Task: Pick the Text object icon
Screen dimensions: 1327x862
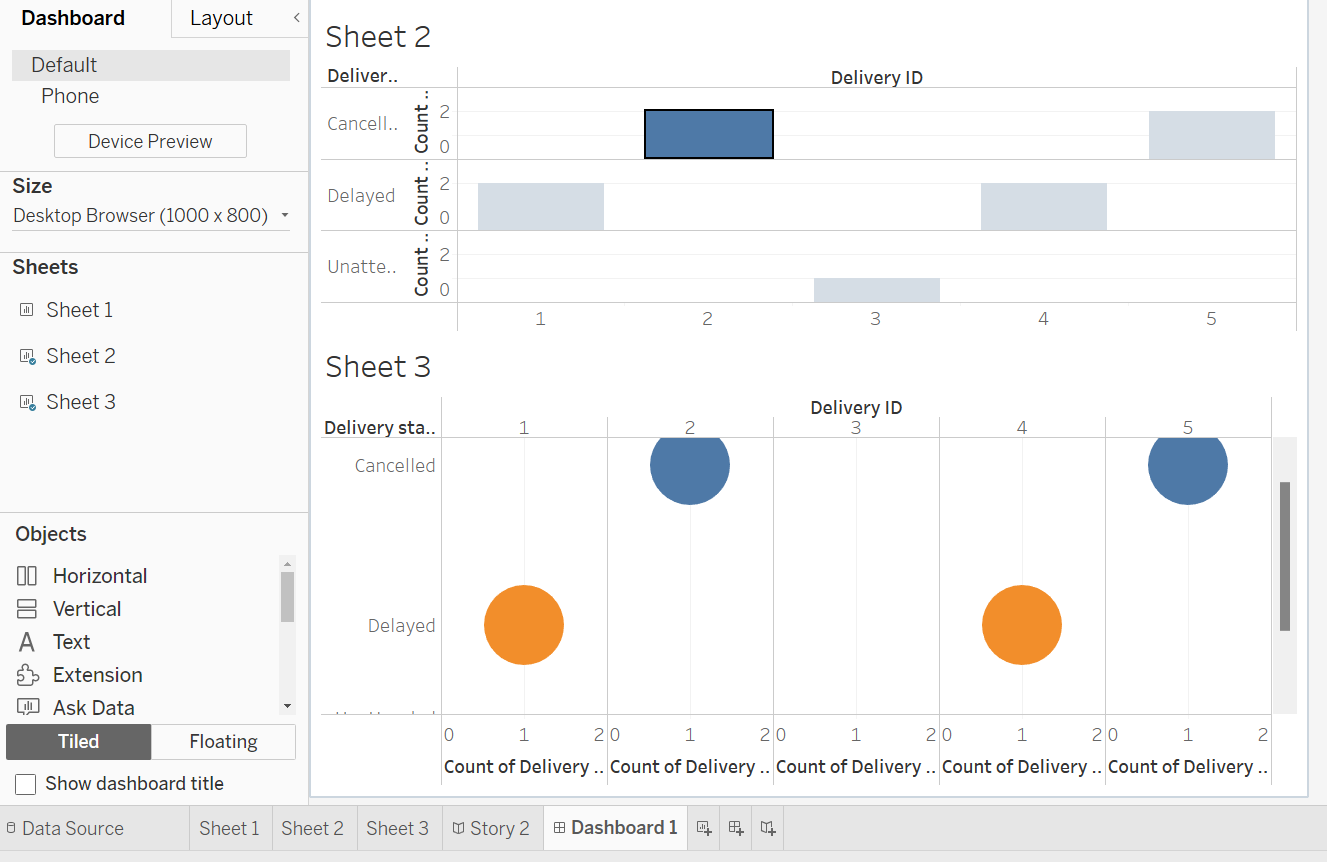Action: point(28,642)
